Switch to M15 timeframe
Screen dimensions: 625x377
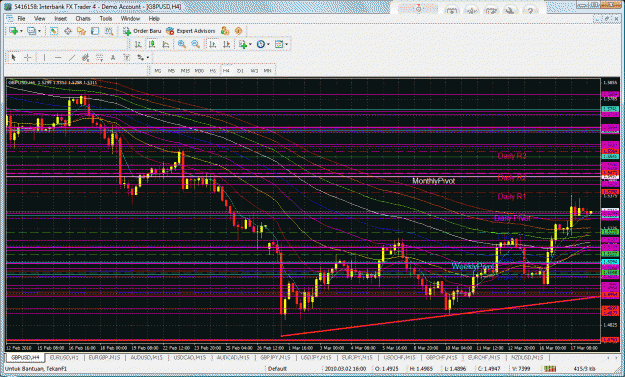pyautogui.click(x=185, y=71)
